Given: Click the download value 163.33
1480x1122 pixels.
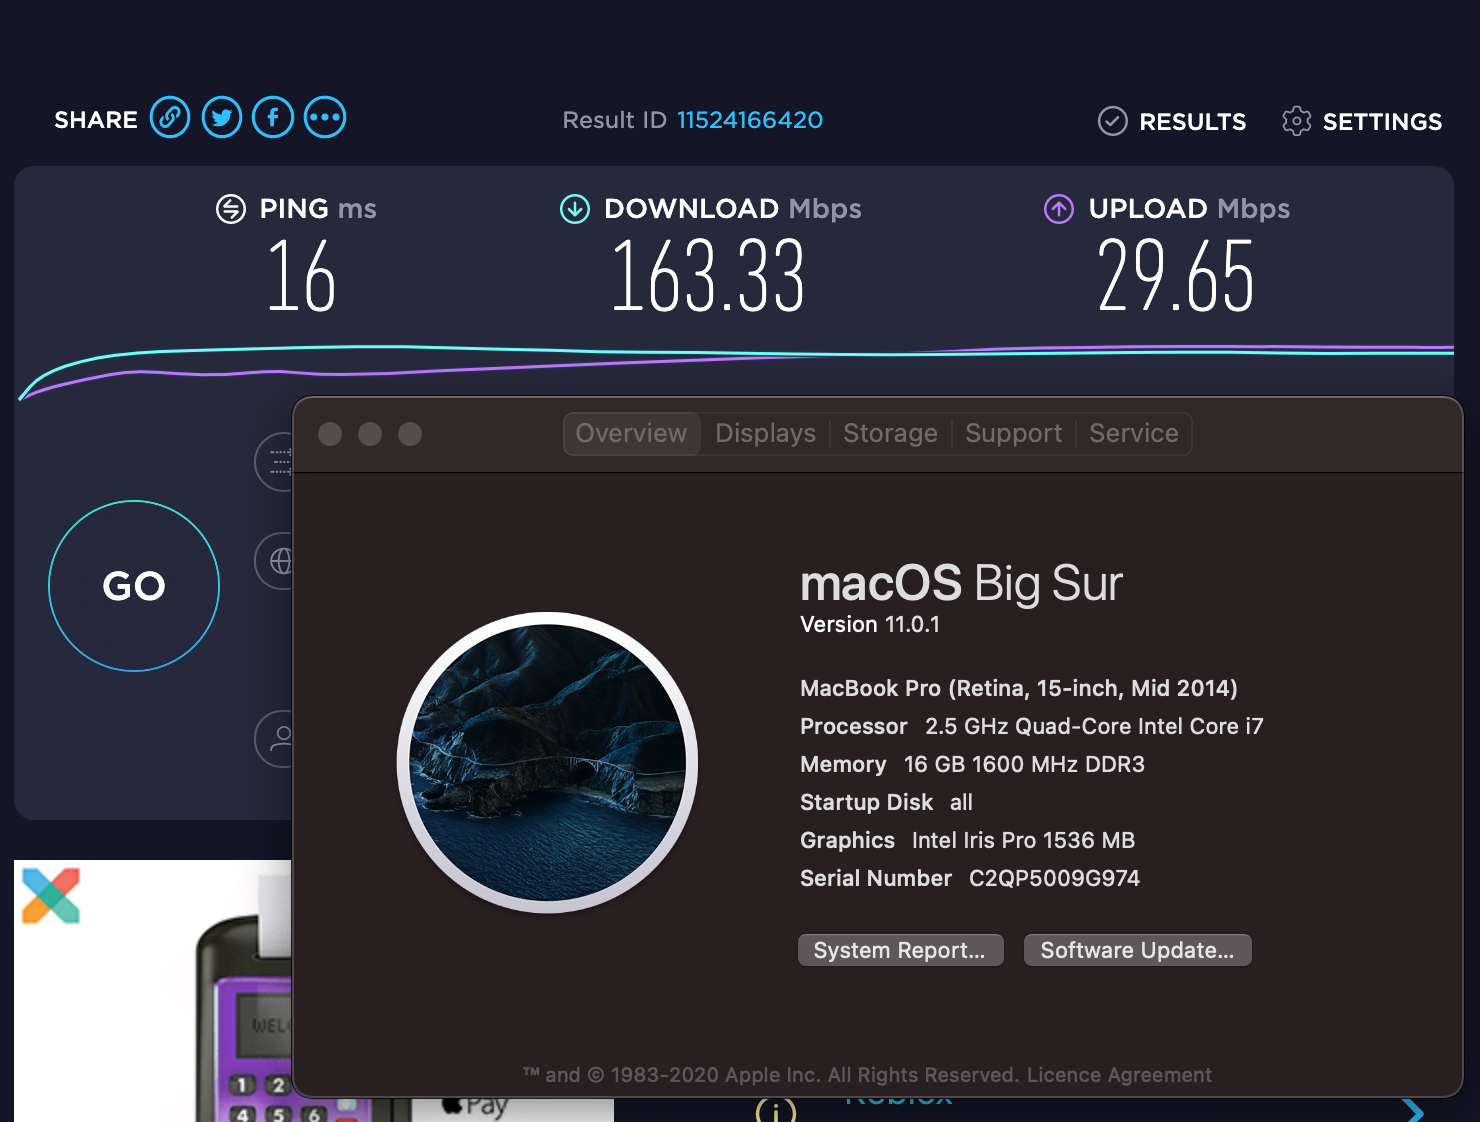Looking at the screenshot, I should pyautogui.click(x=707, y=276).
